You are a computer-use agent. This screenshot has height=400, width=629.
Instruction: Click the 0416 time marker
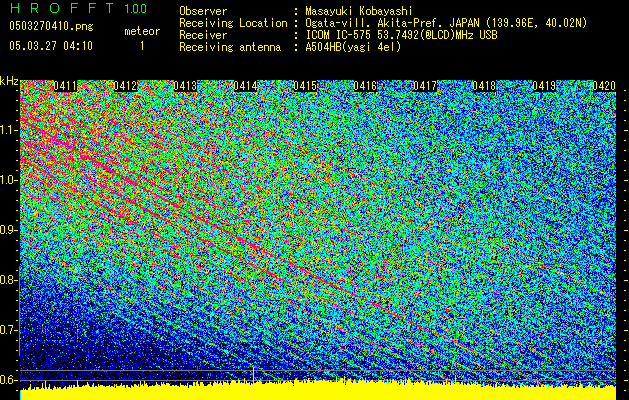coord(365,86)
